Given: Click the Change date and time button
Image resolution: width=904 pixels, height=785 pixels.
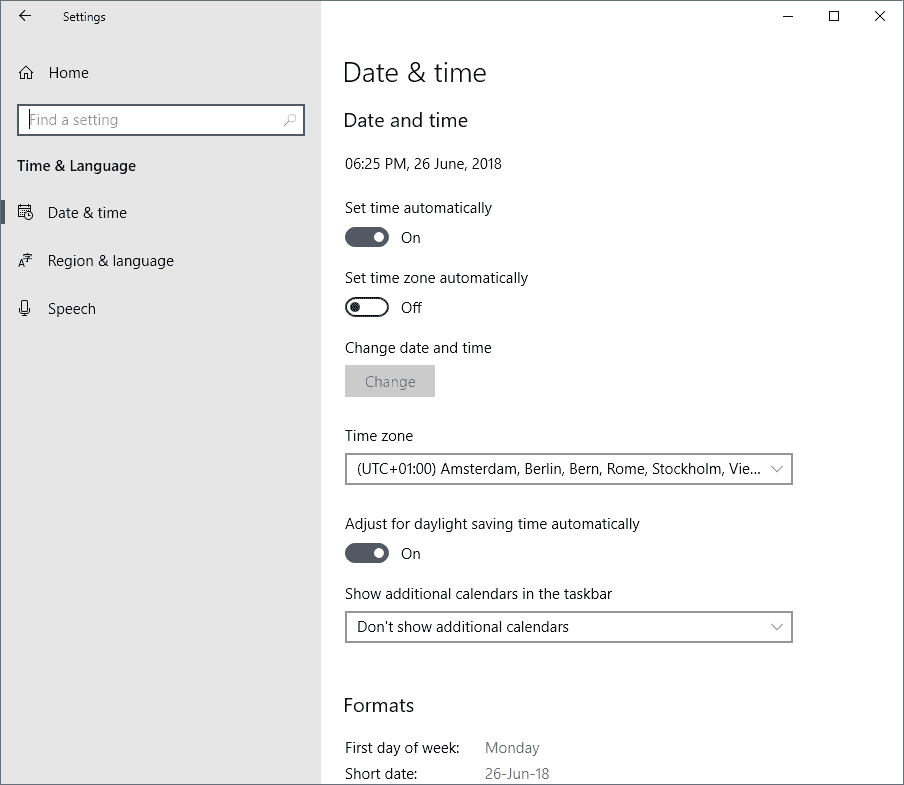Looking at the screenshot, I should coord(390,381).
